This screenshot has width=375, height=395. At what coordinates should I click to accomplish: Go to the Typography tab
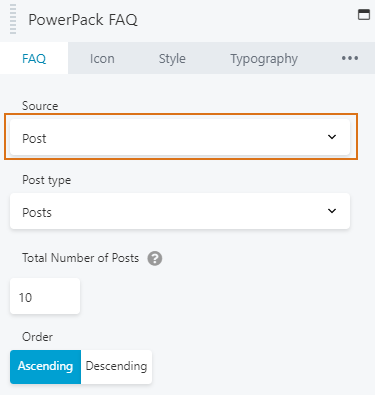pos(264,59)
